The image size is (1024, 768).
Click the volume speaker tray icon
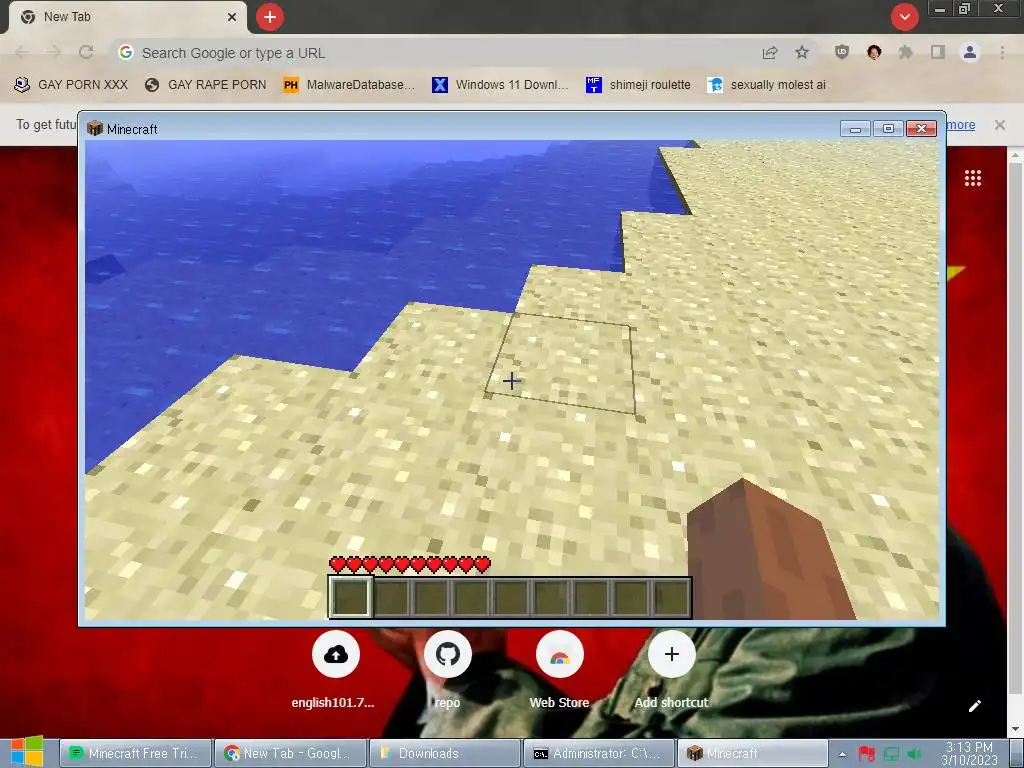tap(915, 754)
